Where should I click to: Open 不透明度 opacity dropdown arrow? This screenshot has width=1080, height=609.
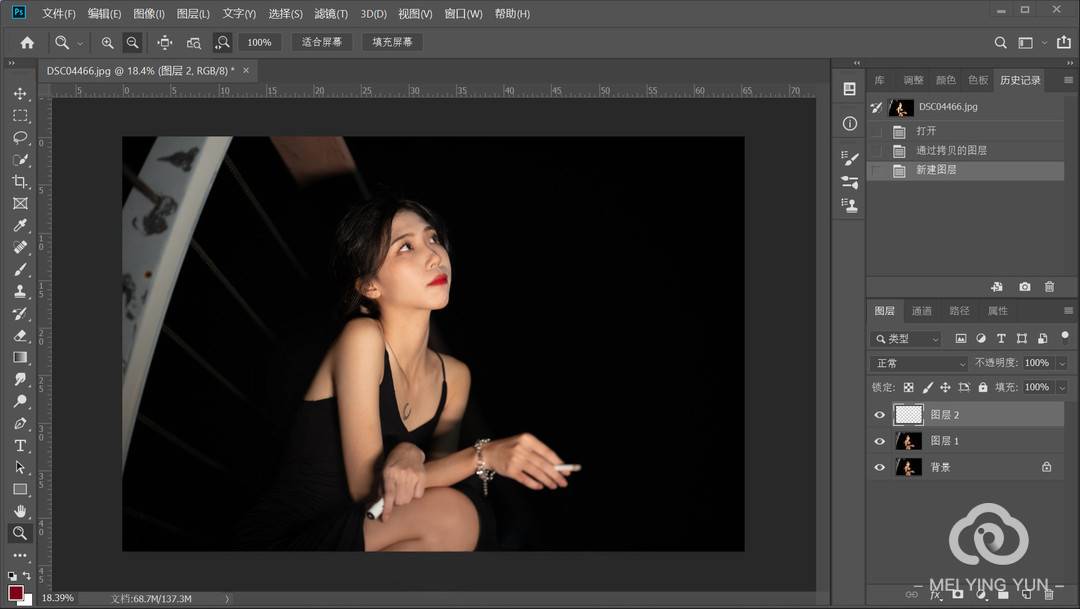coord(1061,363)
